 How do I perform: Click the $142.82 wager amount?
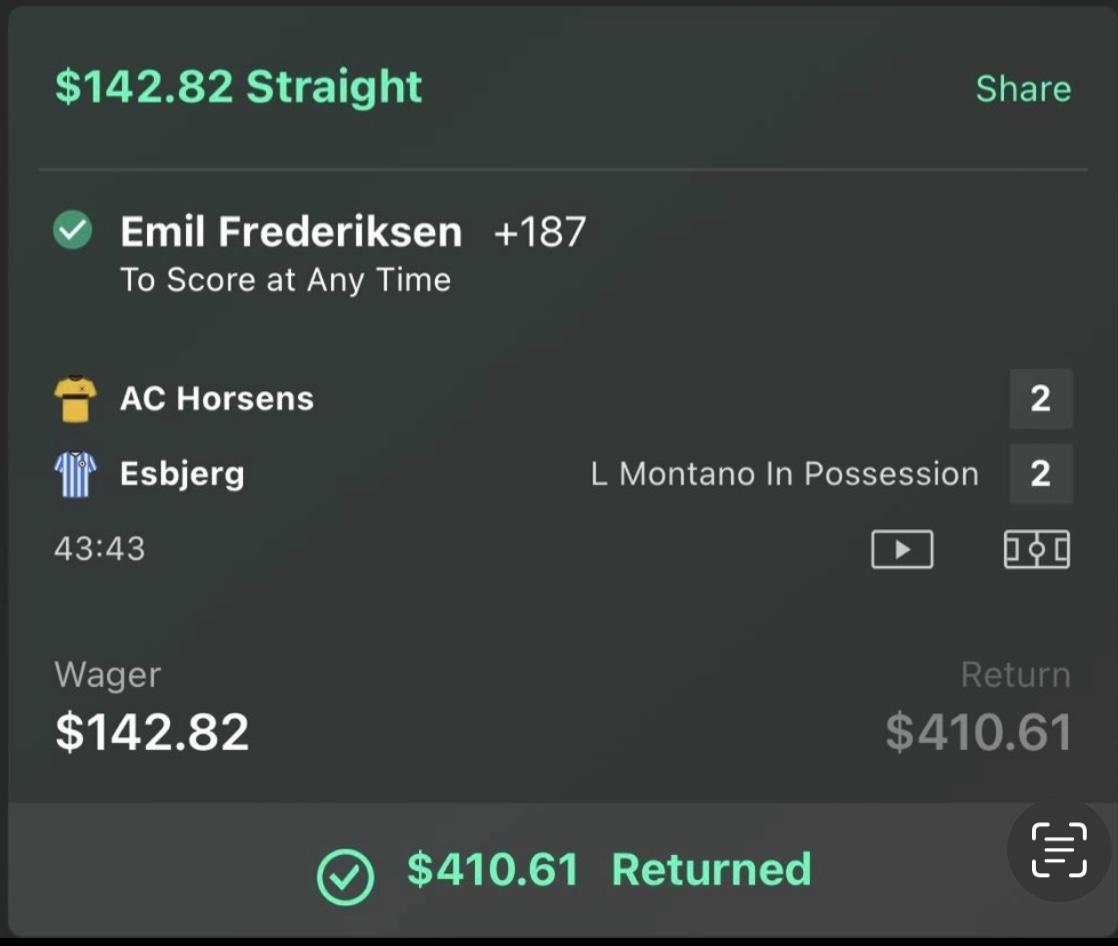click(x=152, y=732)
